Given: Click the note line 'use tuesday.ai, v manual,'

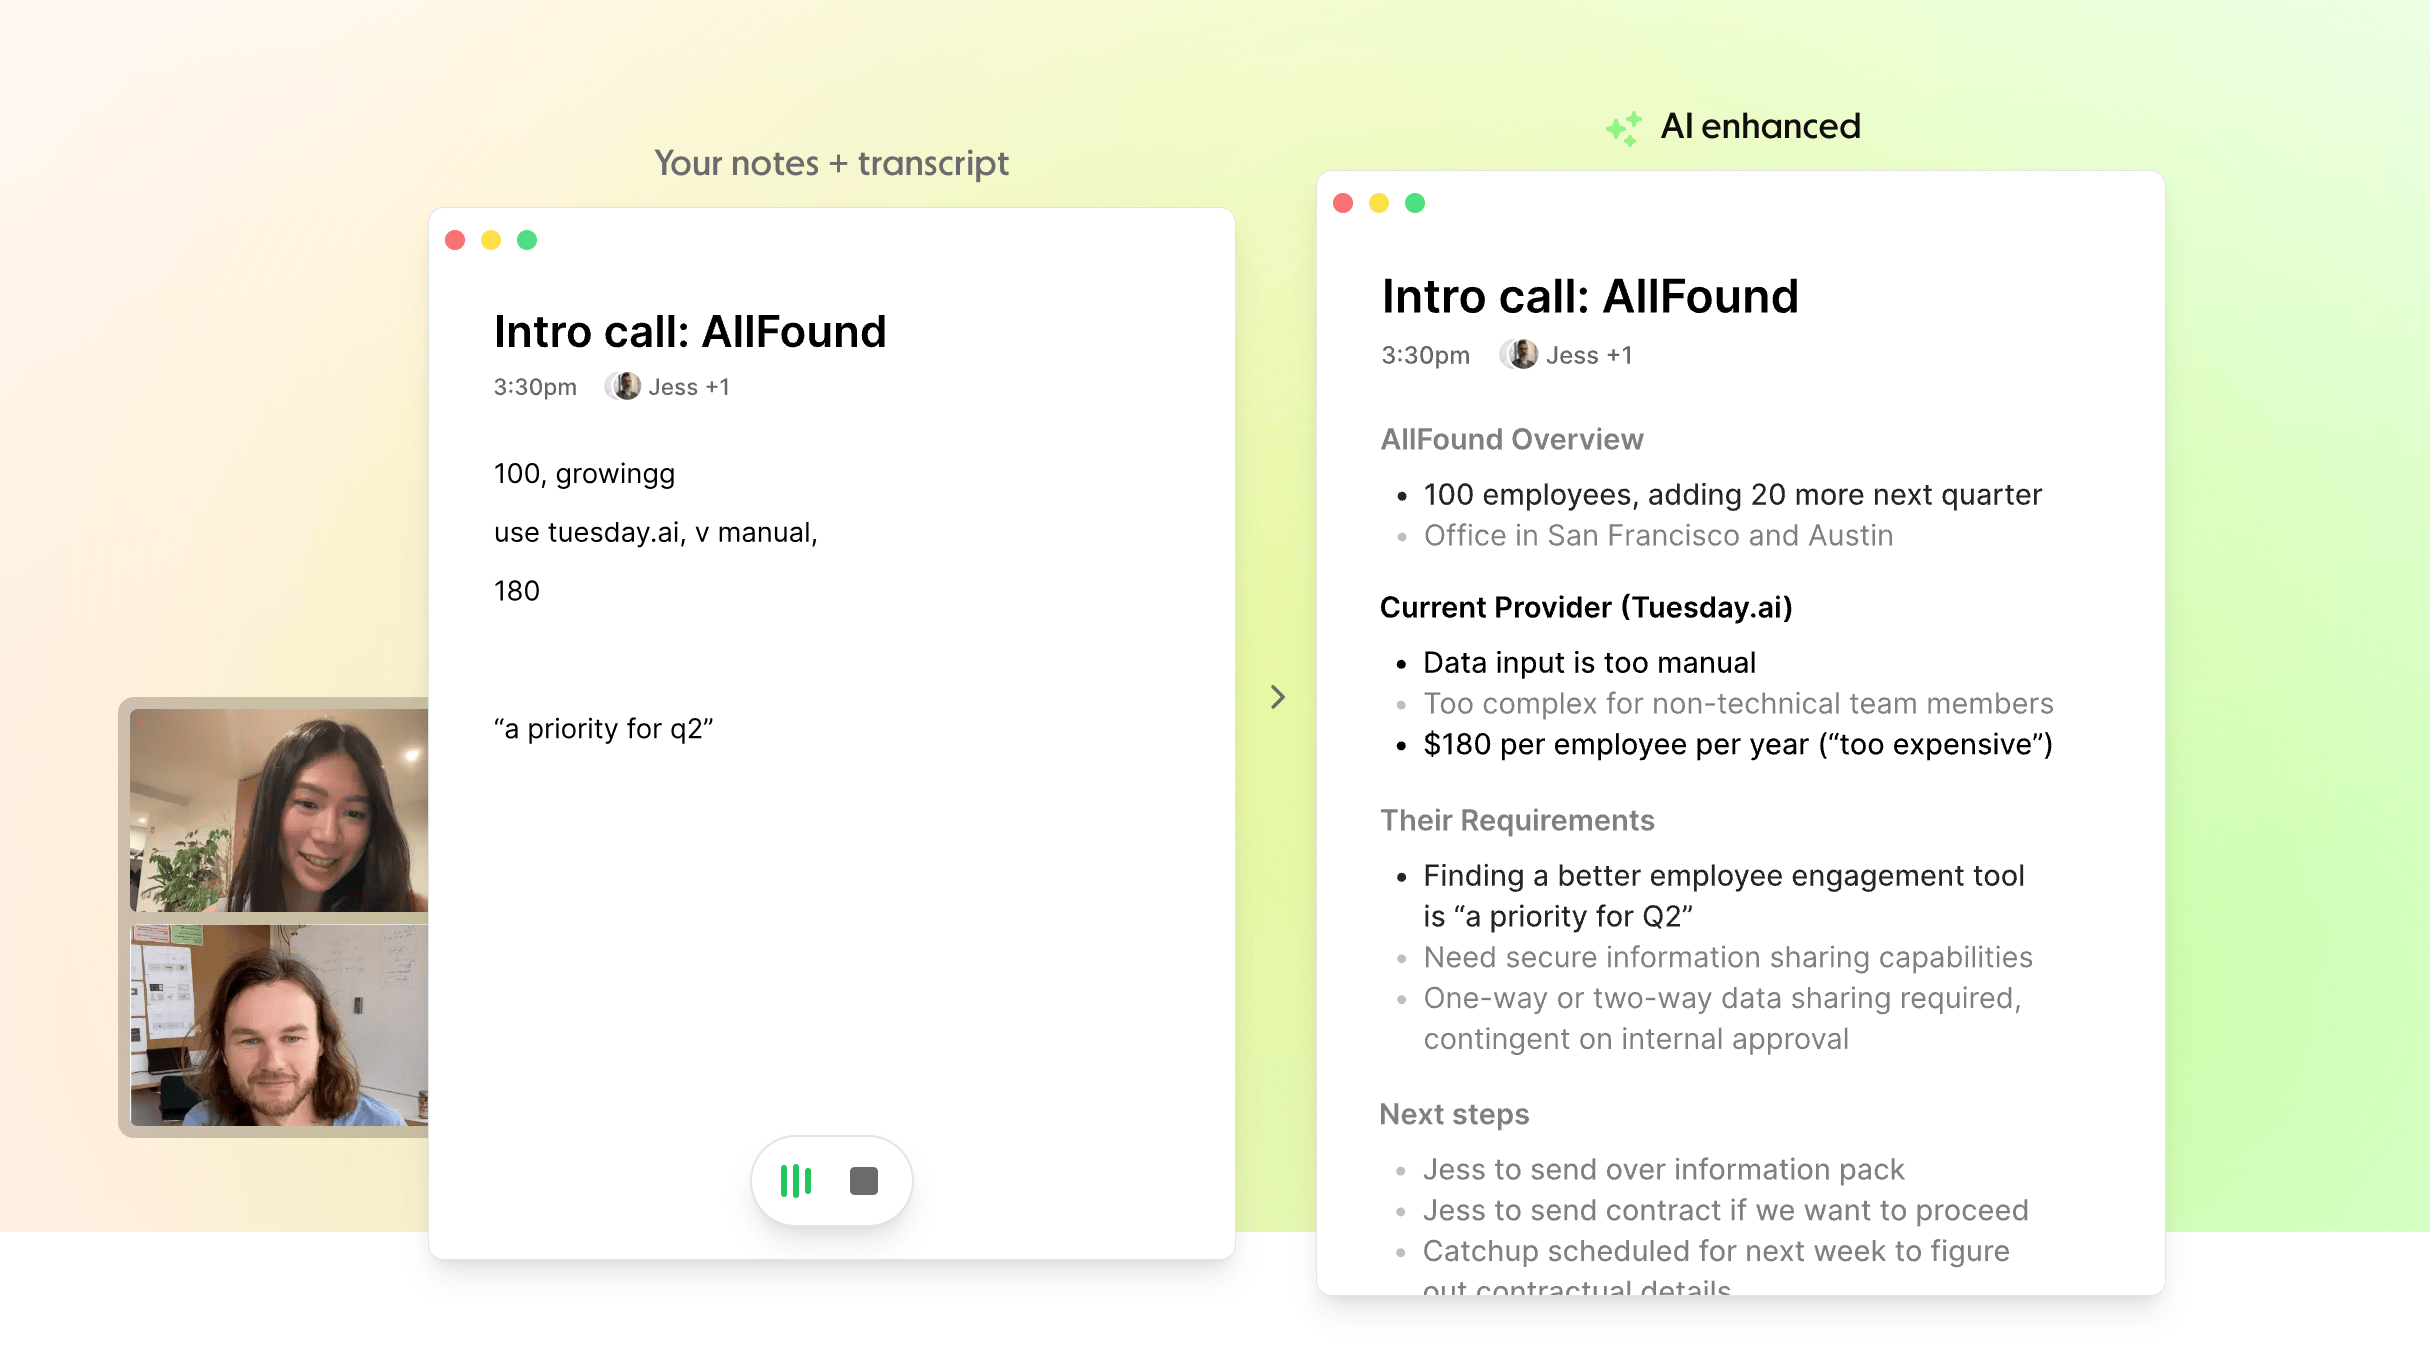Looking at the screenshot, I should [655, 532].
